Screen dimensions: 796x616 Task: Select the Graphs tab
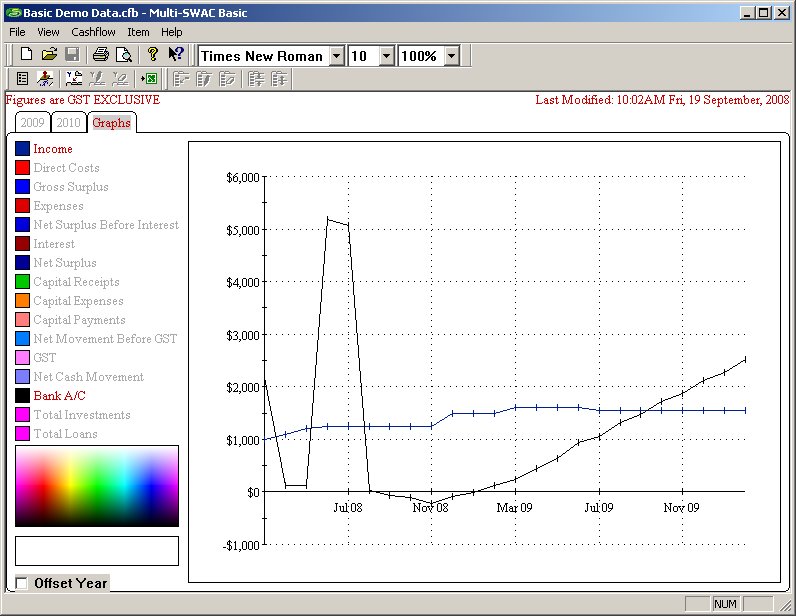tap(112, 123)
